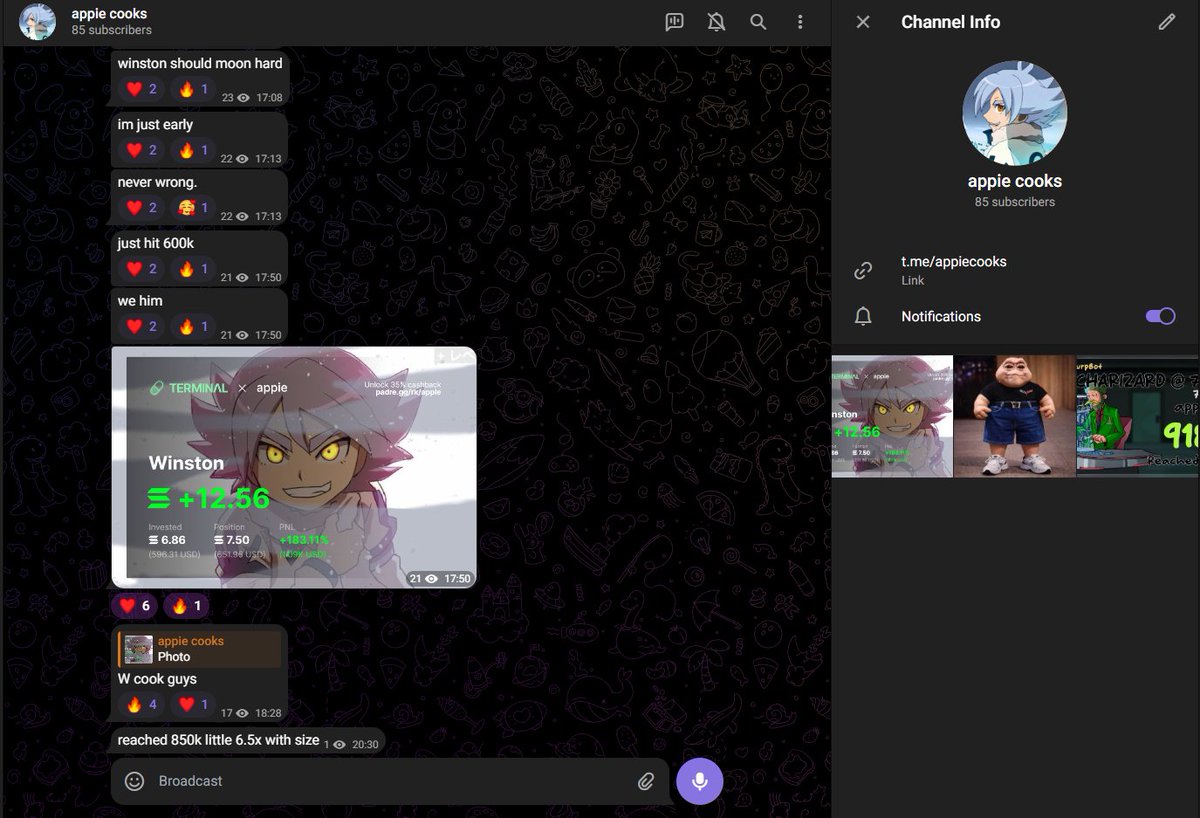
Task: Click the heart 6 reaction under Winston photo
Action: coord(135,605)
